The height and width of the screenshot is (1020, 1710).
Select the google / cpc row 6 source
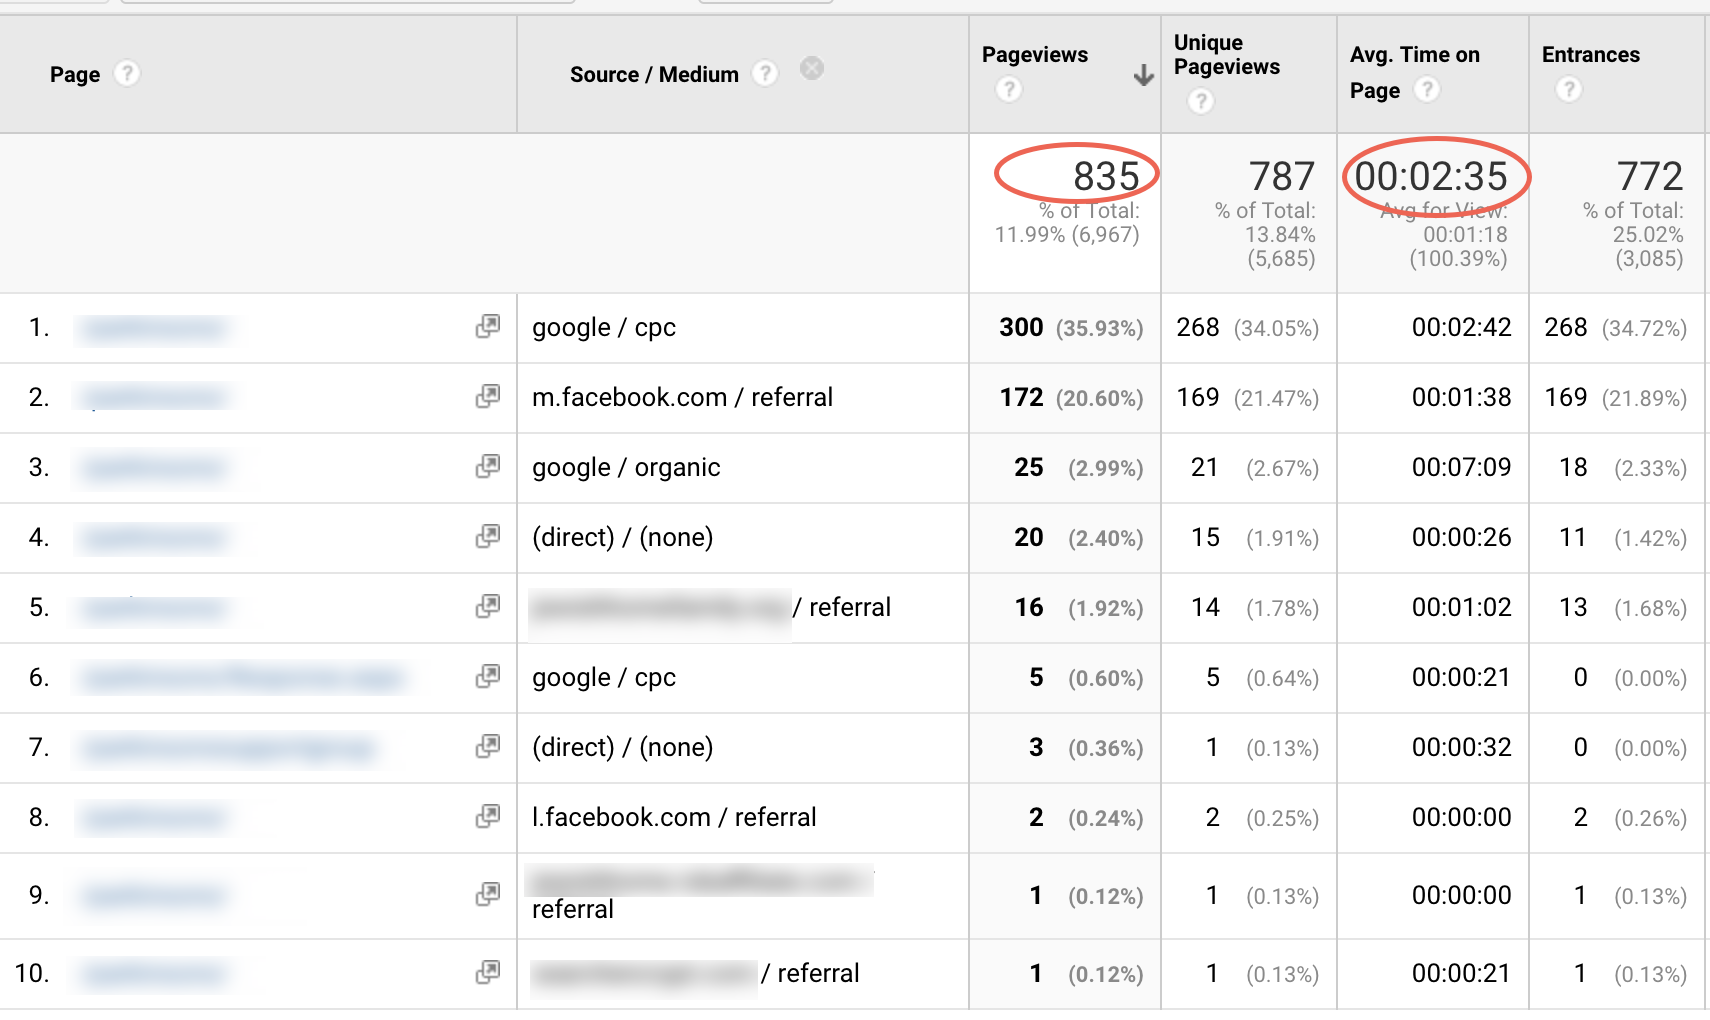click(x=602, y=677)
